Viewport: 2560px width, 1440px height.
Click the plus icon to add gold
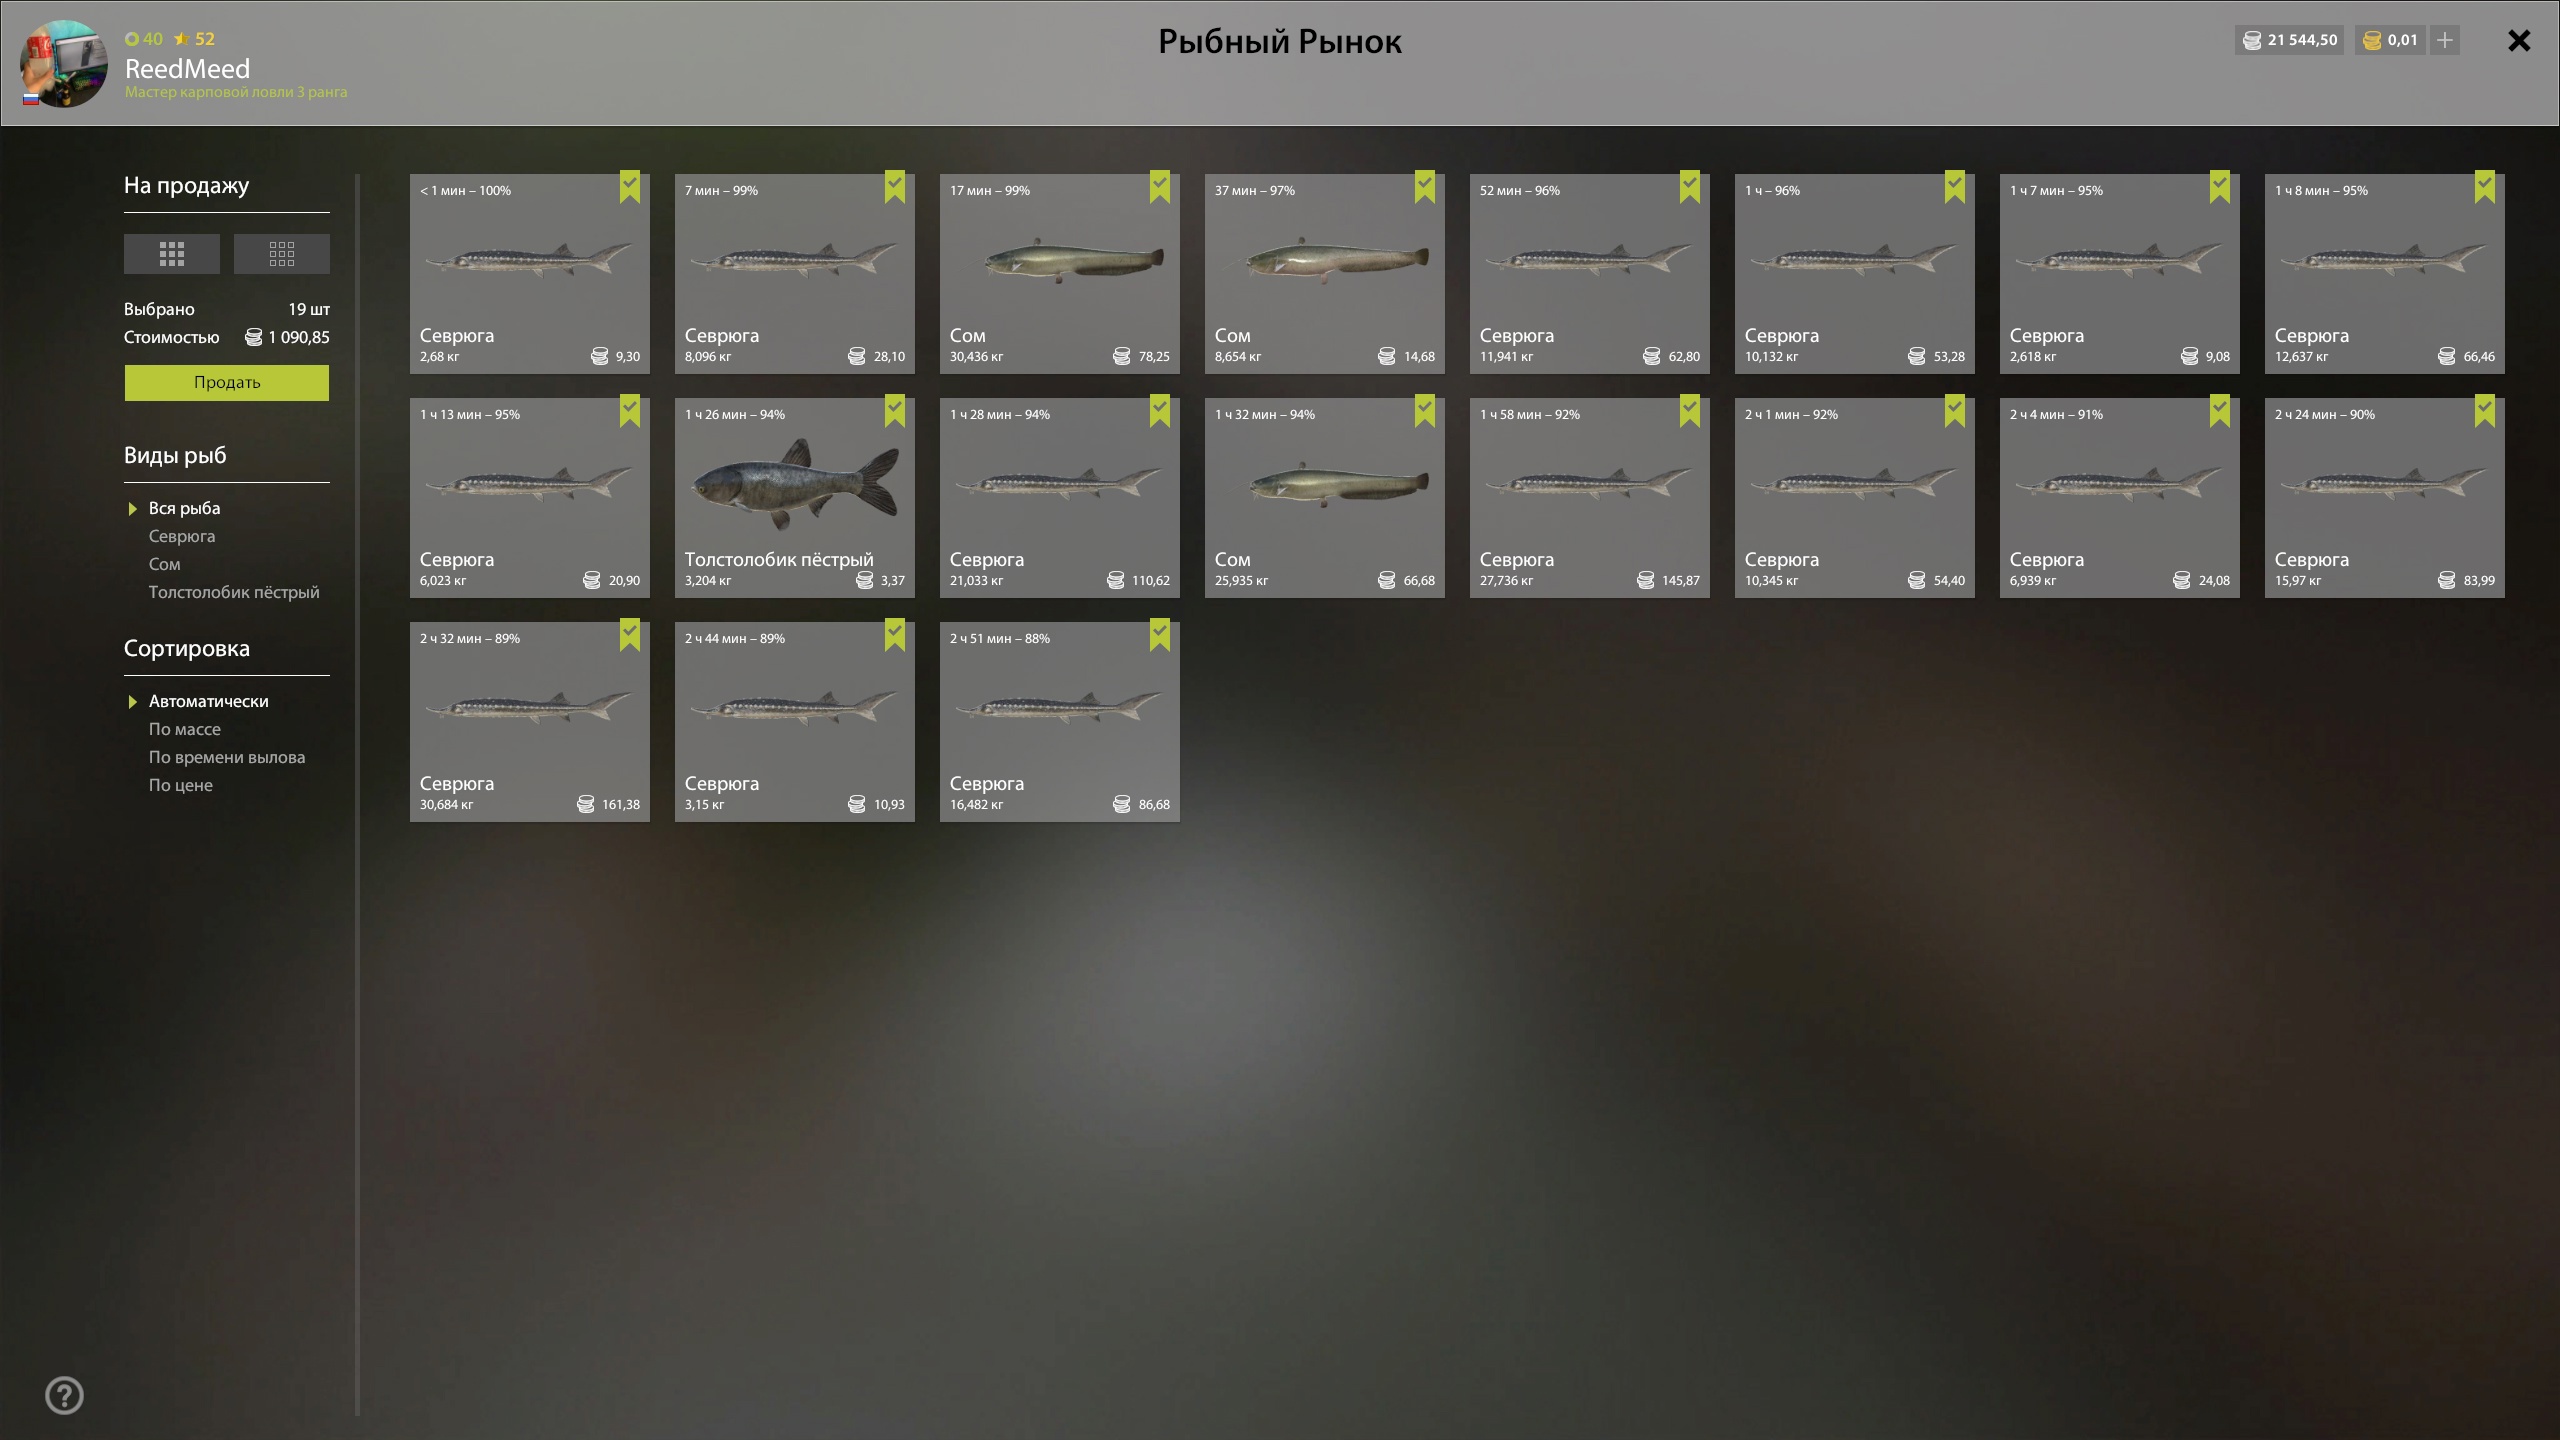2445,40
